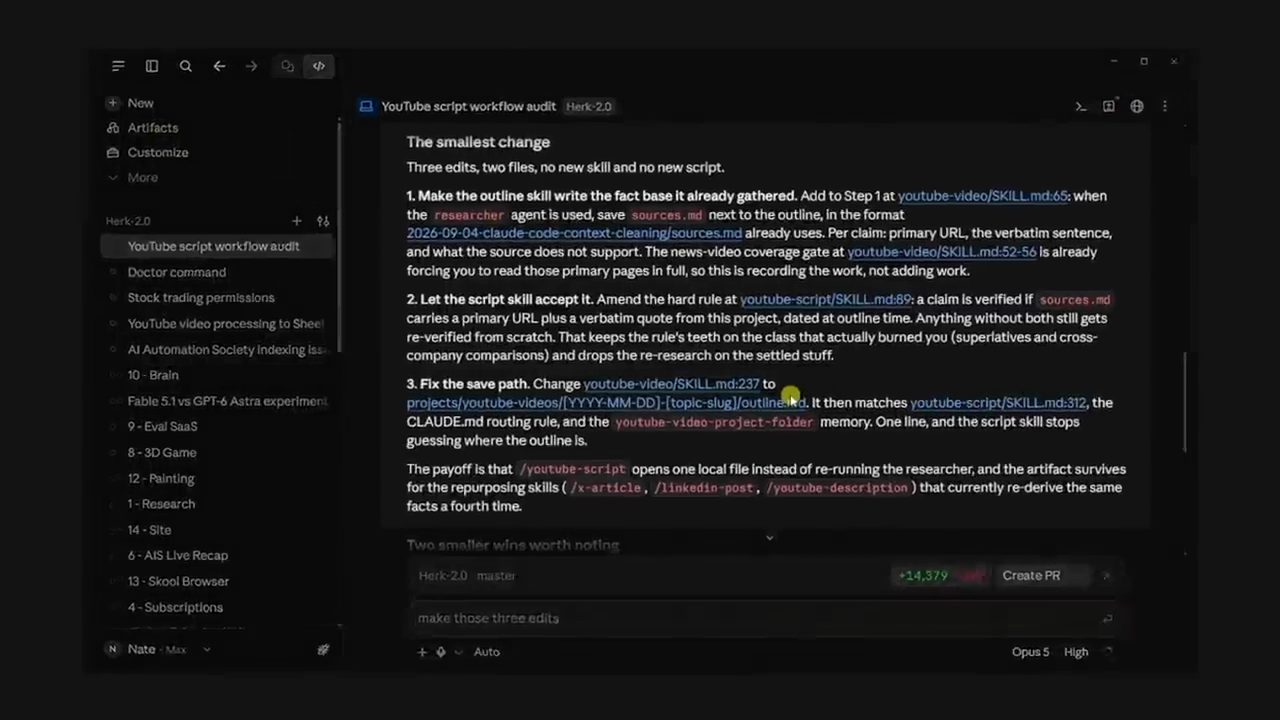Open the Auto permission mode dropdown
This screenshot has height=720, width=1280.
[486, 652]
